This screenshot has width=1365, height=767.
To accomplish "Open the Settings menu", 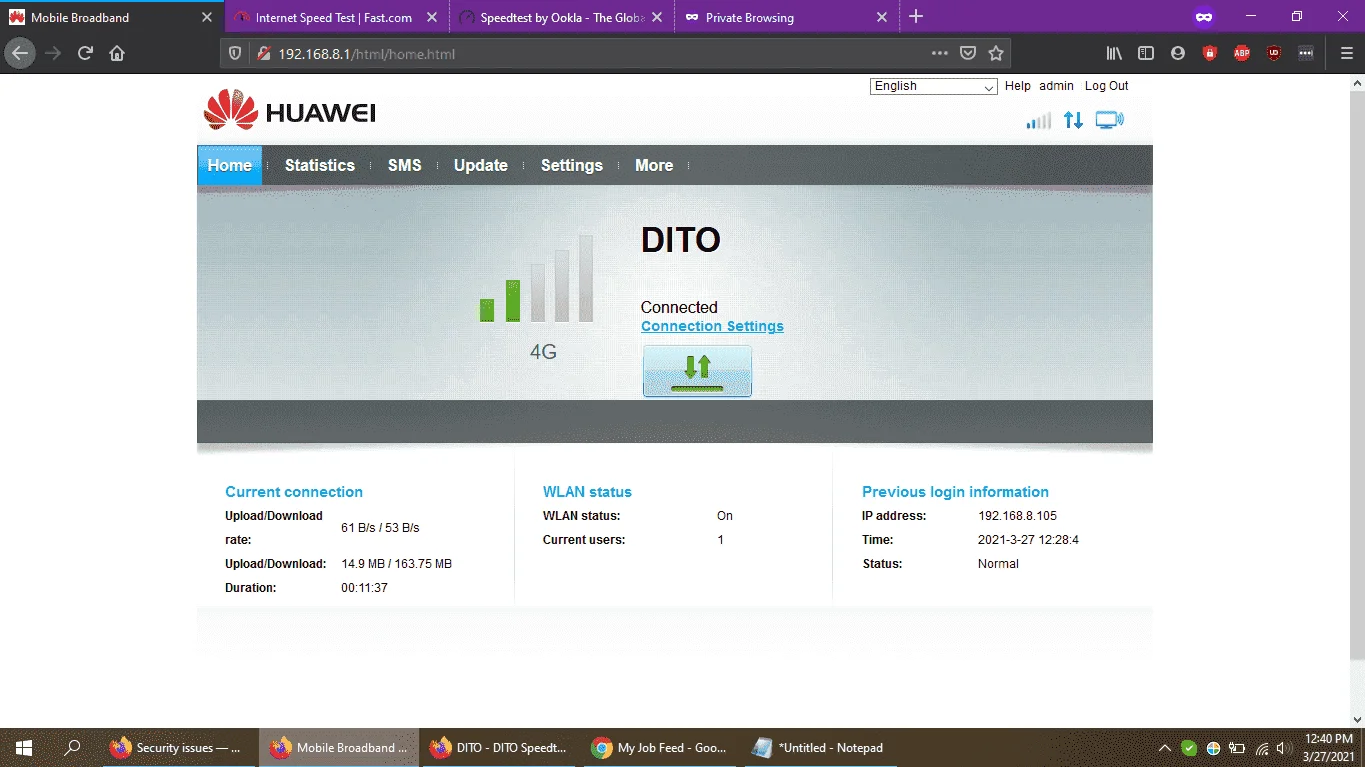I will click(572, 165).
